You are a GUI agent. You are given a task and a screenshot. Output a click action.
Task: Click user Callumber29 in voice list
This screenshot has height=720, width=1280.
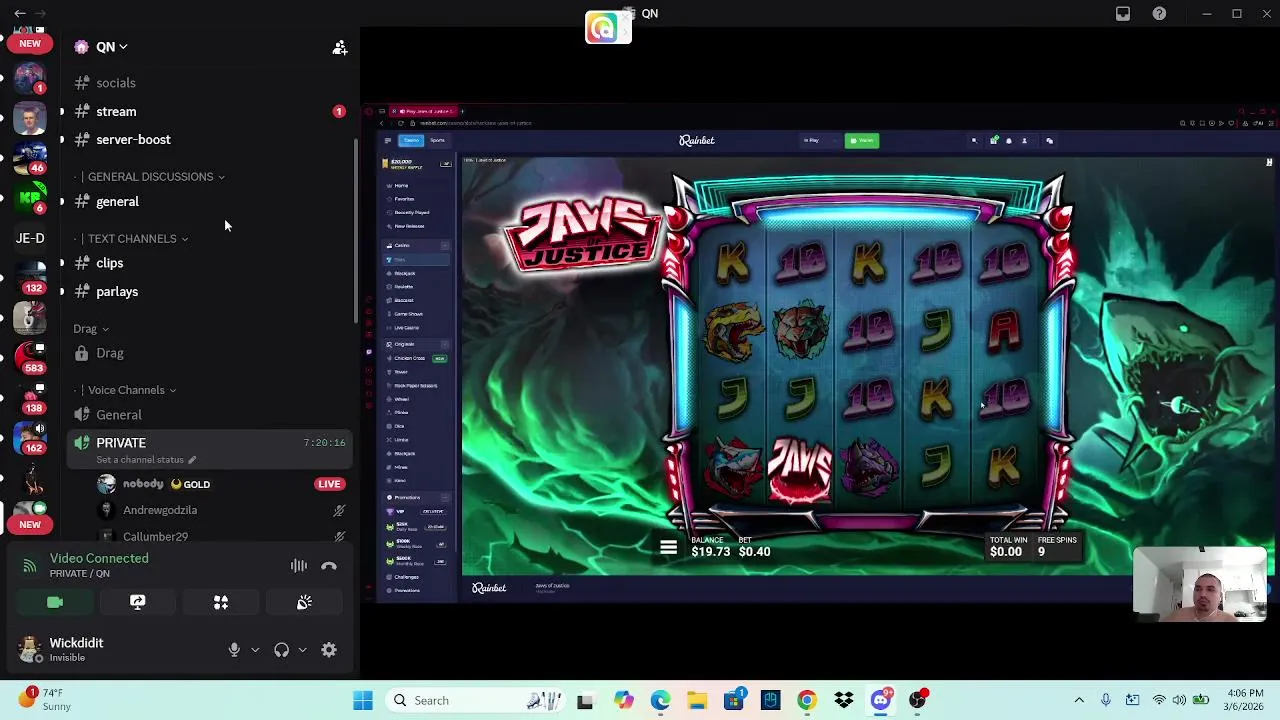pyautogui.click(x=155, y=536)
